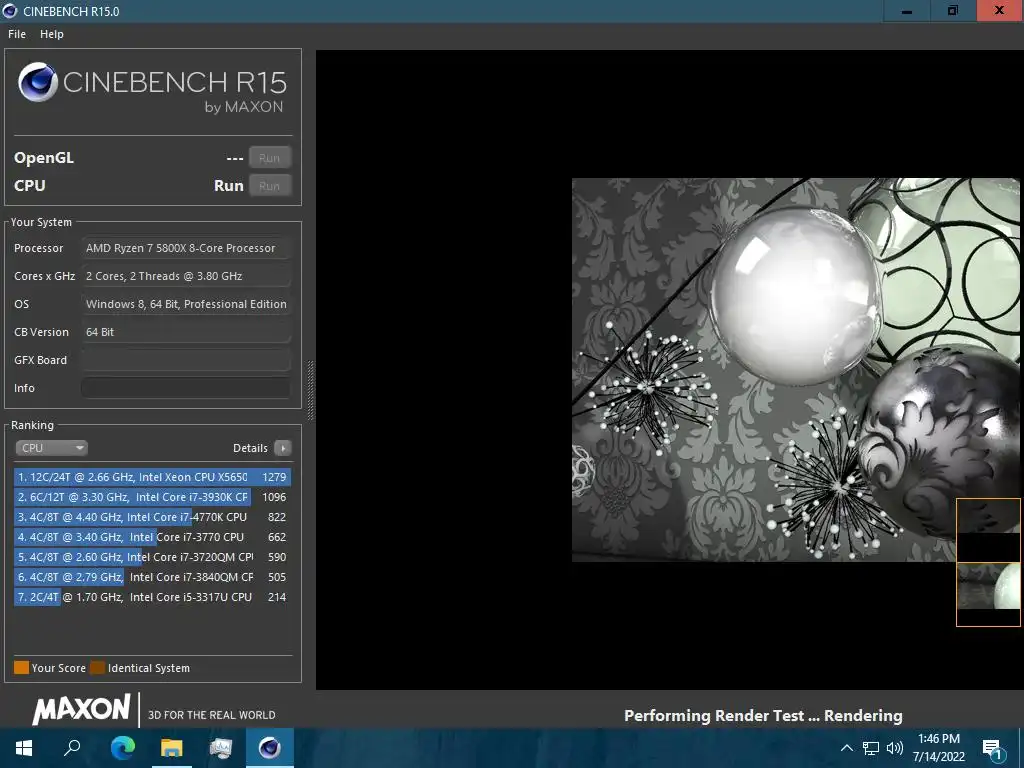Open the CPU ranking dropdown
The image size is (1024, 768).
(x=51, y=448)
